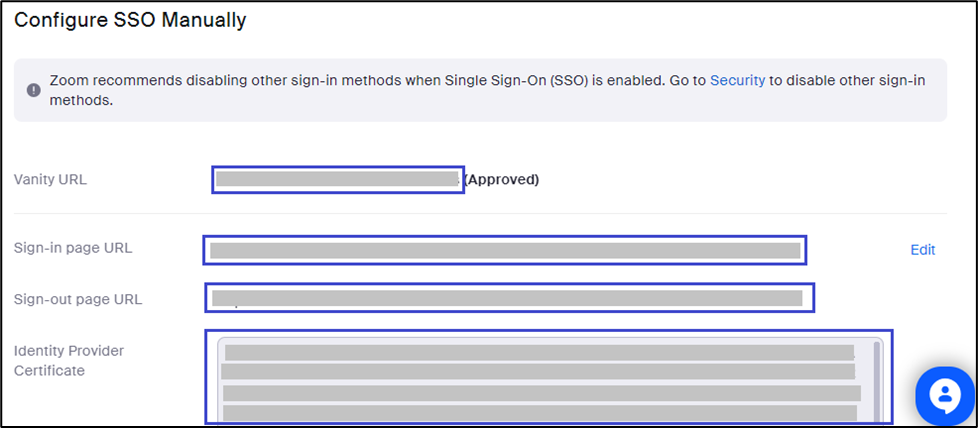978x428 pixels.
Task: Click the Sign-out page URL value field
Action: pyautogui.click(x=509, y=298)
